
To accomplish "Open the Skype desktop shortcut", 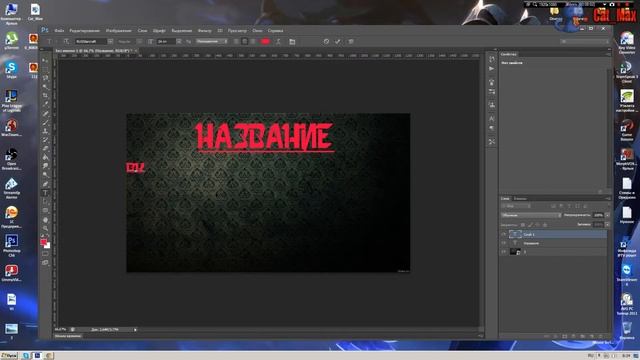I will tap(11, 70).
